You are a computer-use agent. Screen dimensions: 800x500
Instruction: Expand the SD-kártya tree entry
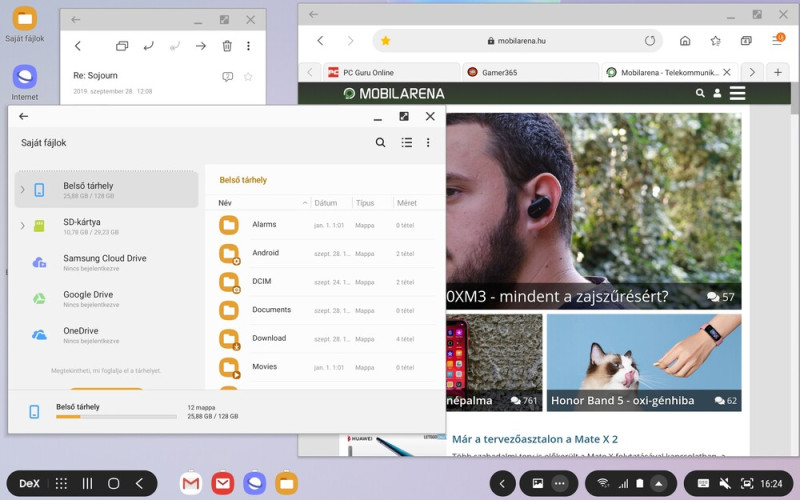(22, 226)
